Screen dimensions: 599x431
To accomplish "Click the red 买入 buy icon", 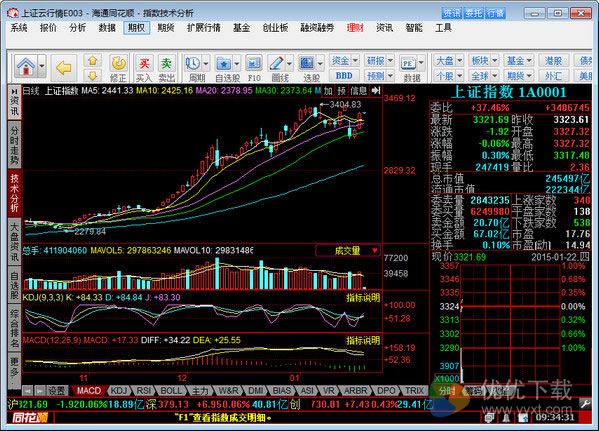I will [x=144, y=63].
